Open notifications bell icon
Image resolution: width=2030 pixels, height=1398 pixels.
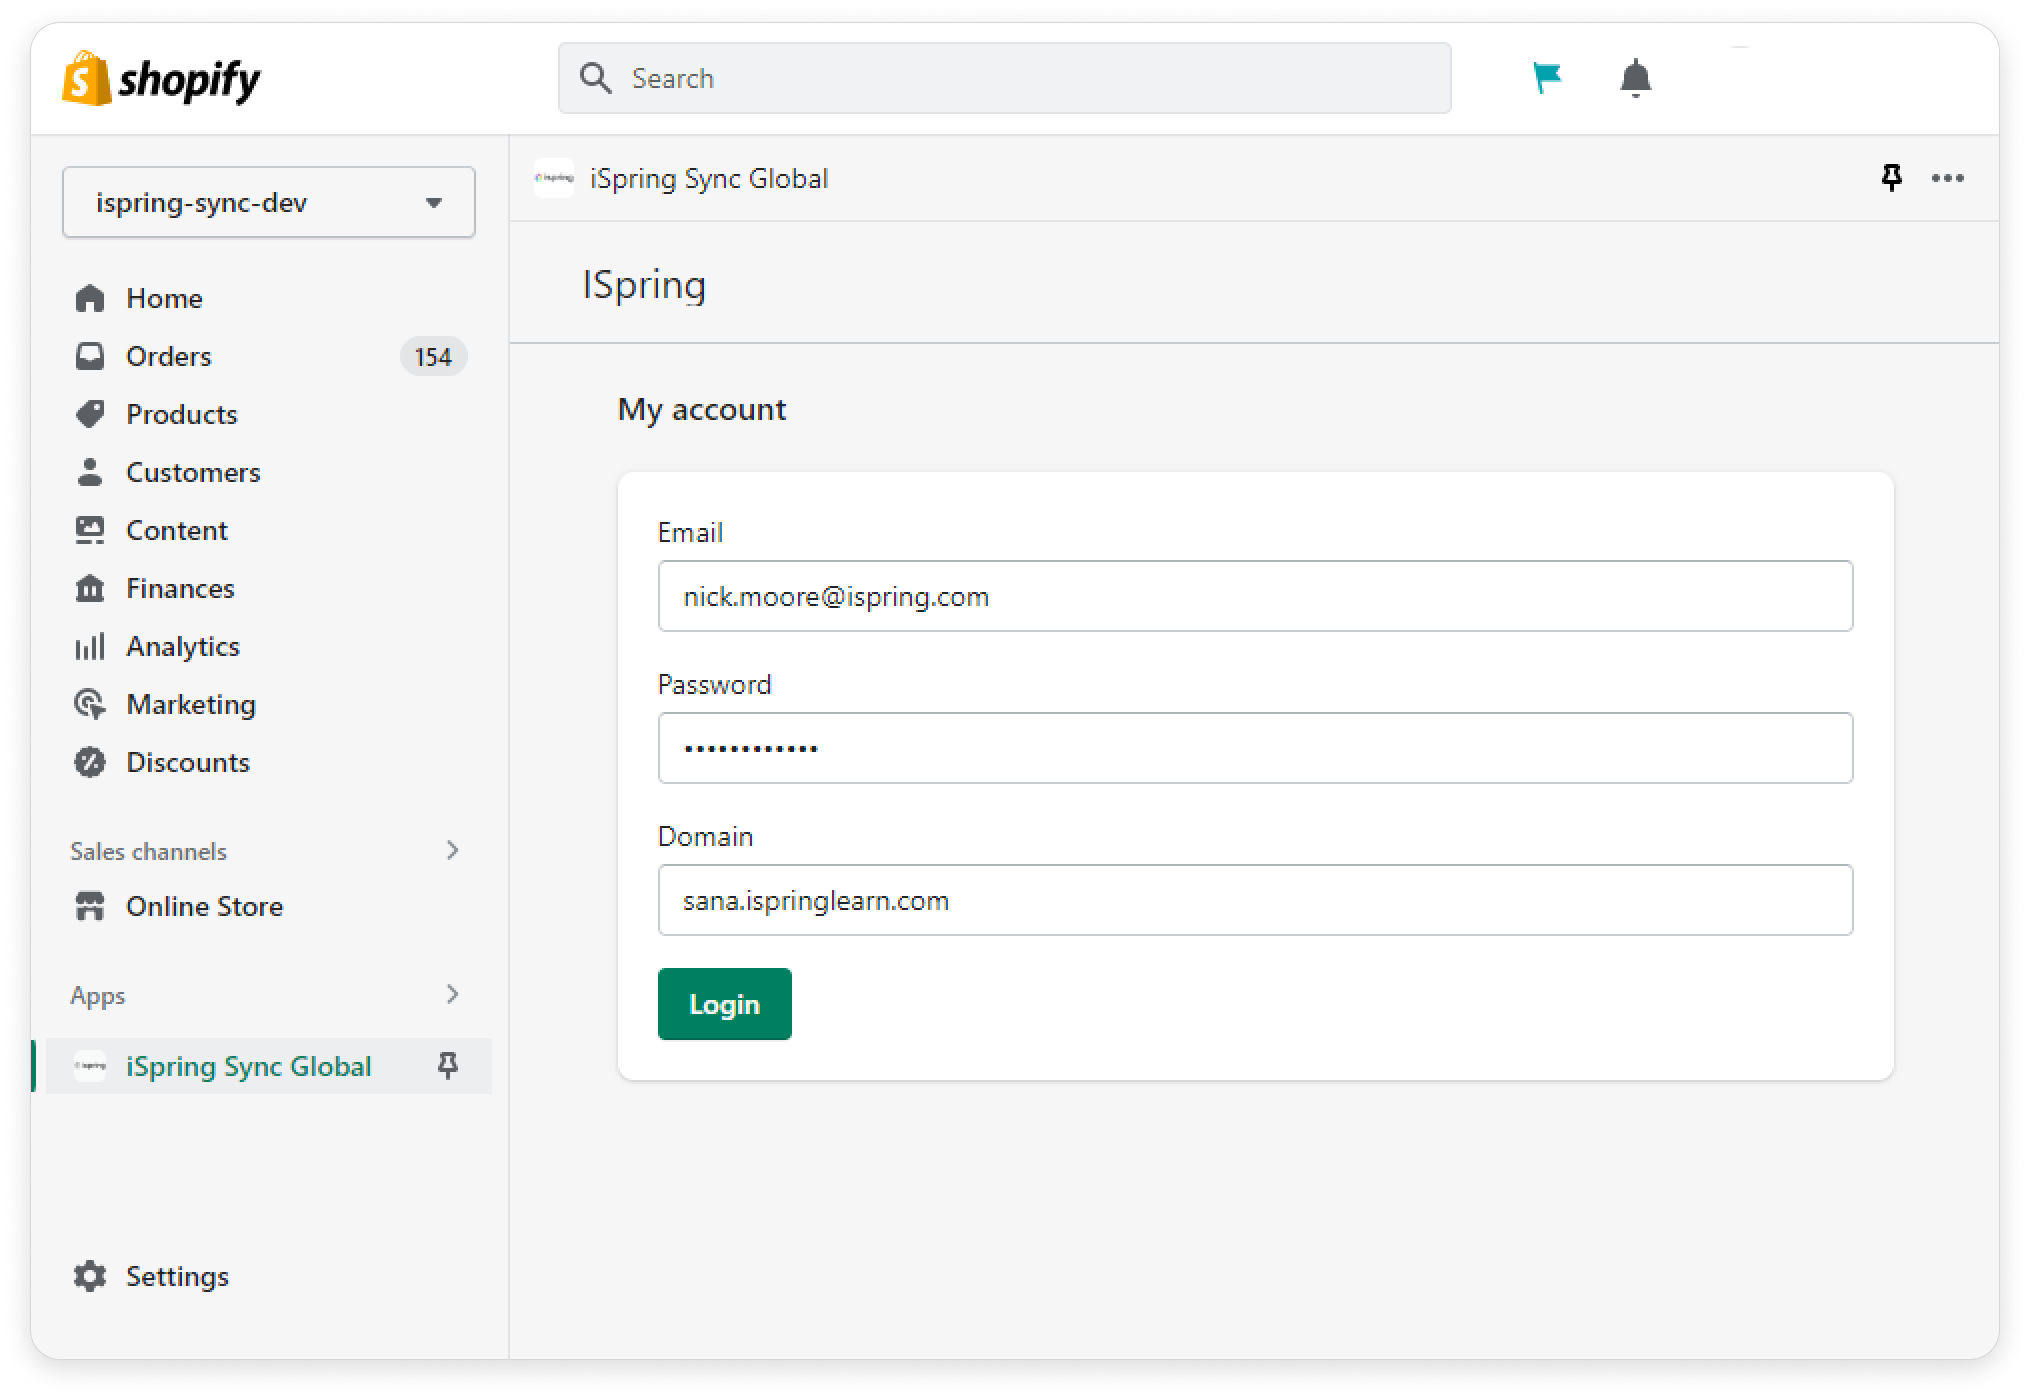click(1635, 78)
